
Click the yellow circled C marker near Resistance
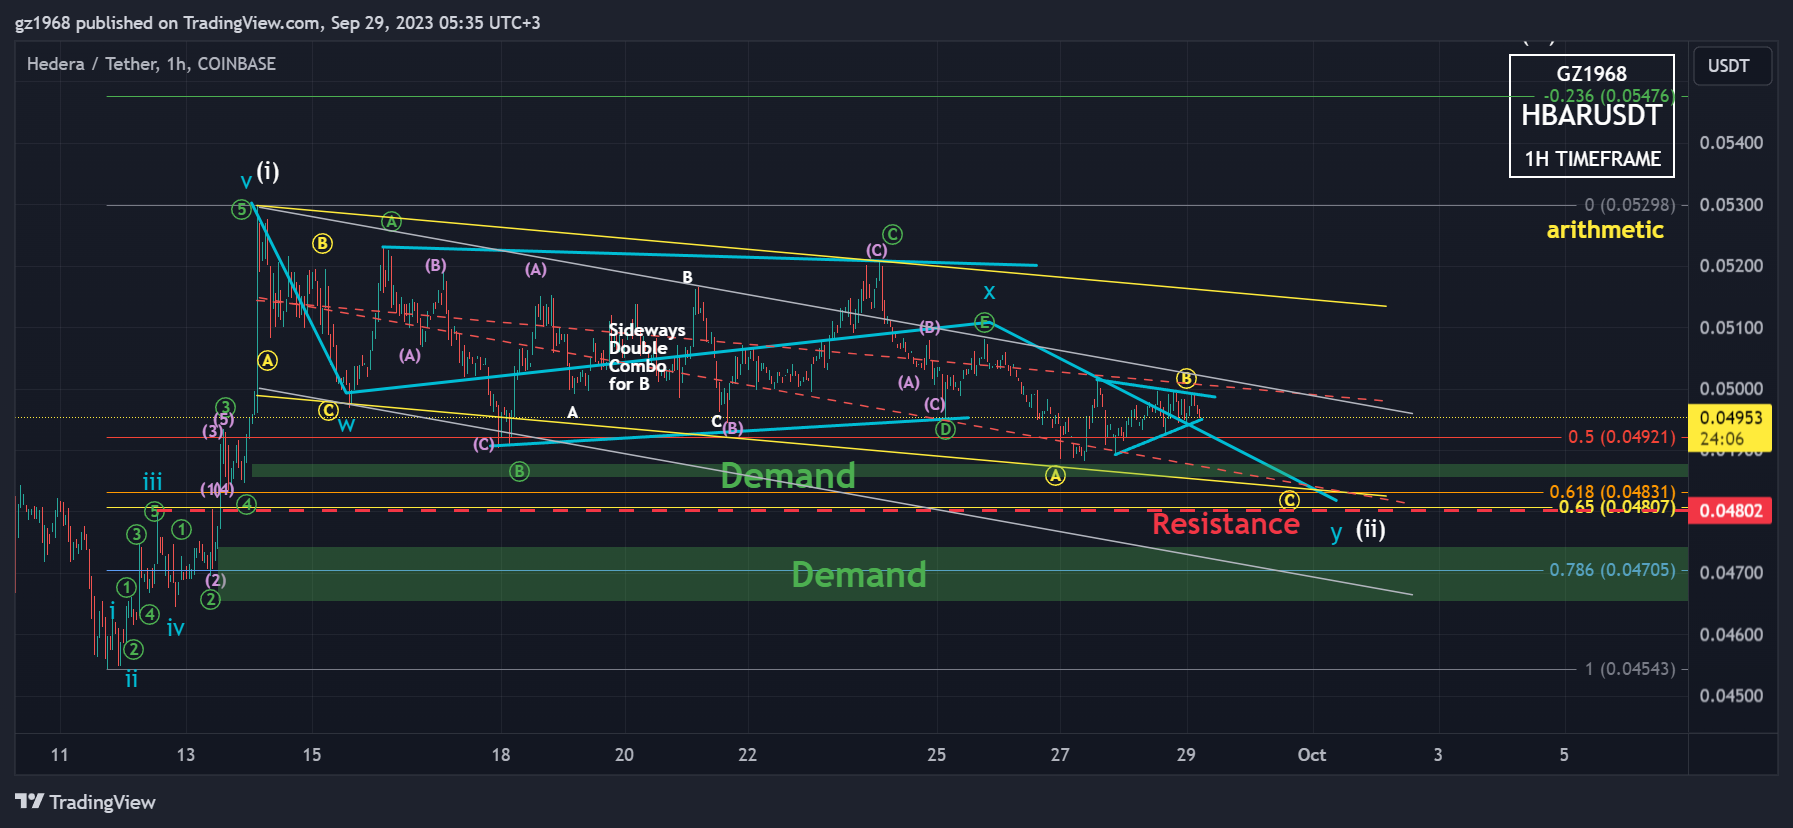click(x=1290, y=500)
